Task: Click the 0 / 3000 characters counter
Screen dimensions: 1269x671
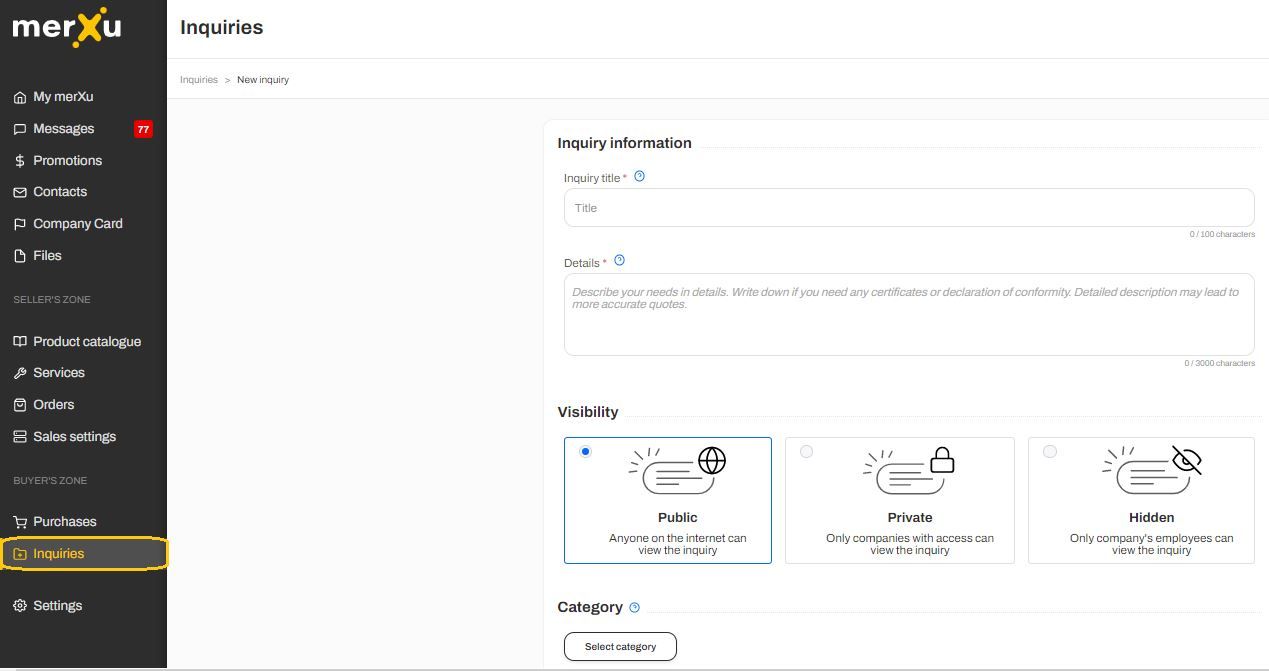Action: [1220, 363]
